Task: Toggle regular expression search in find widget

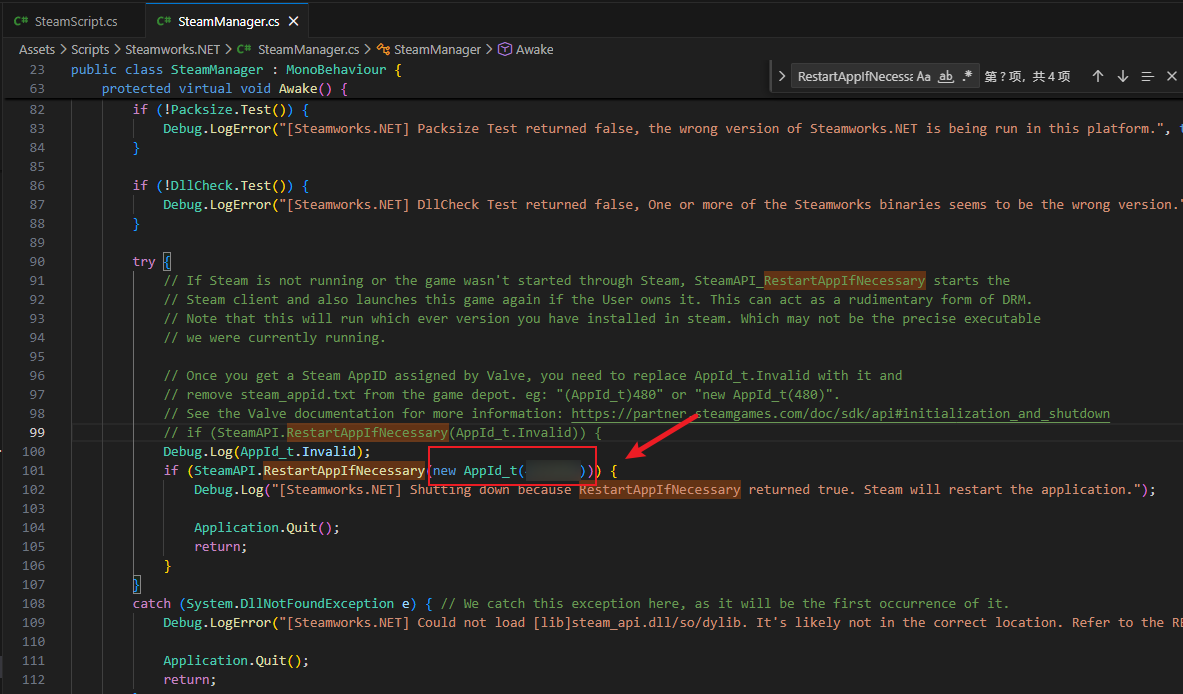Action: click(967, 76)
